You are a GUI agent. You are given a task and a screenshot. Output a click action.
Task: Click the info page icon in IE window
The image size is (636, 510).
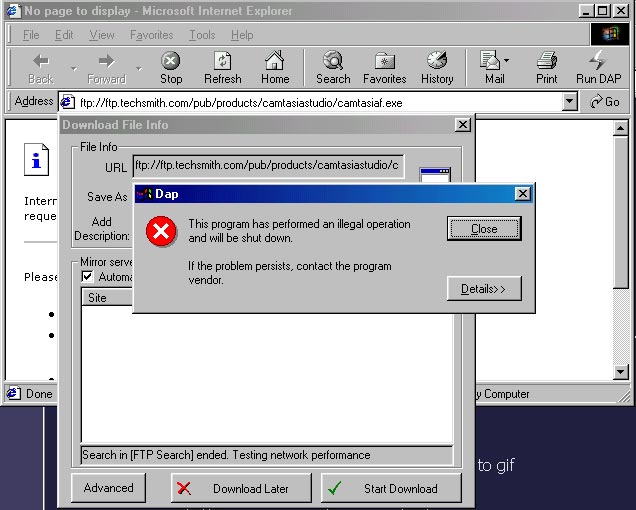click(37, 159)
